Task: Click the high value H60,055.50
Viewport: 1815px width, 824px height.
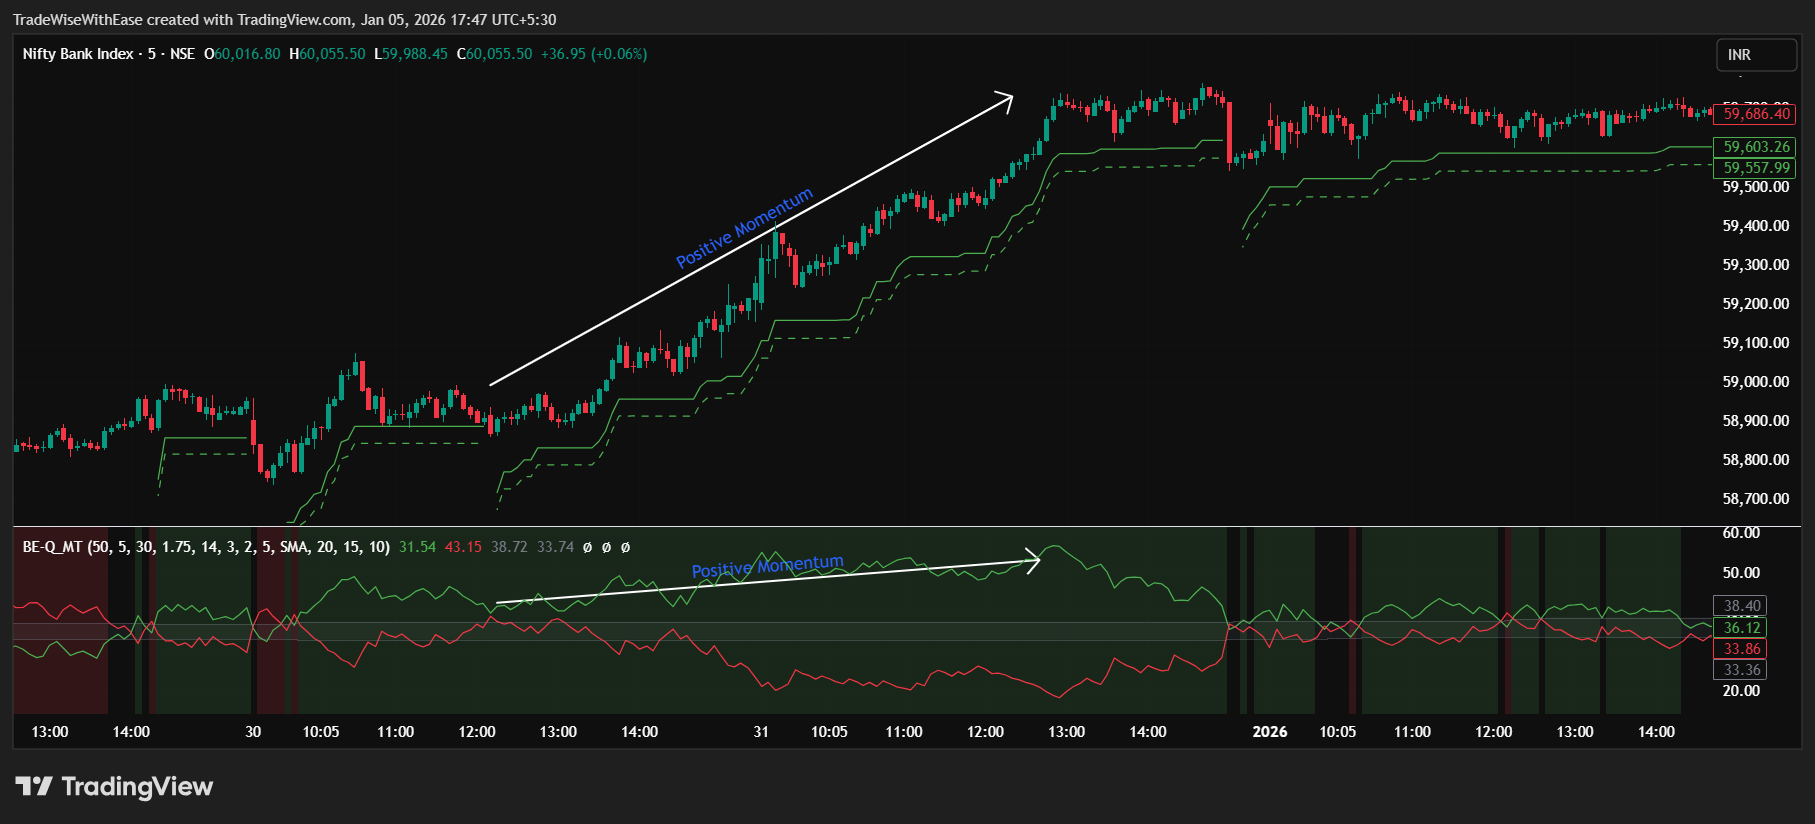Action: click(328, 54)
